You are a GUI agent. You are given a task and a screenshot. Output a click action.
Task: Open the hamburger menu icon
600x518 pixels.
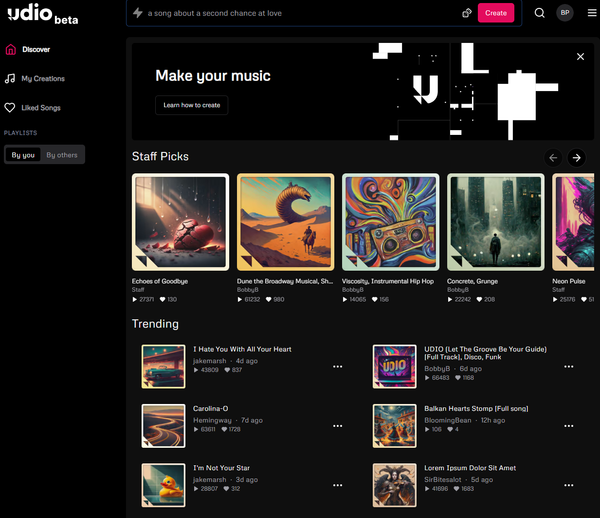point(590,13)
